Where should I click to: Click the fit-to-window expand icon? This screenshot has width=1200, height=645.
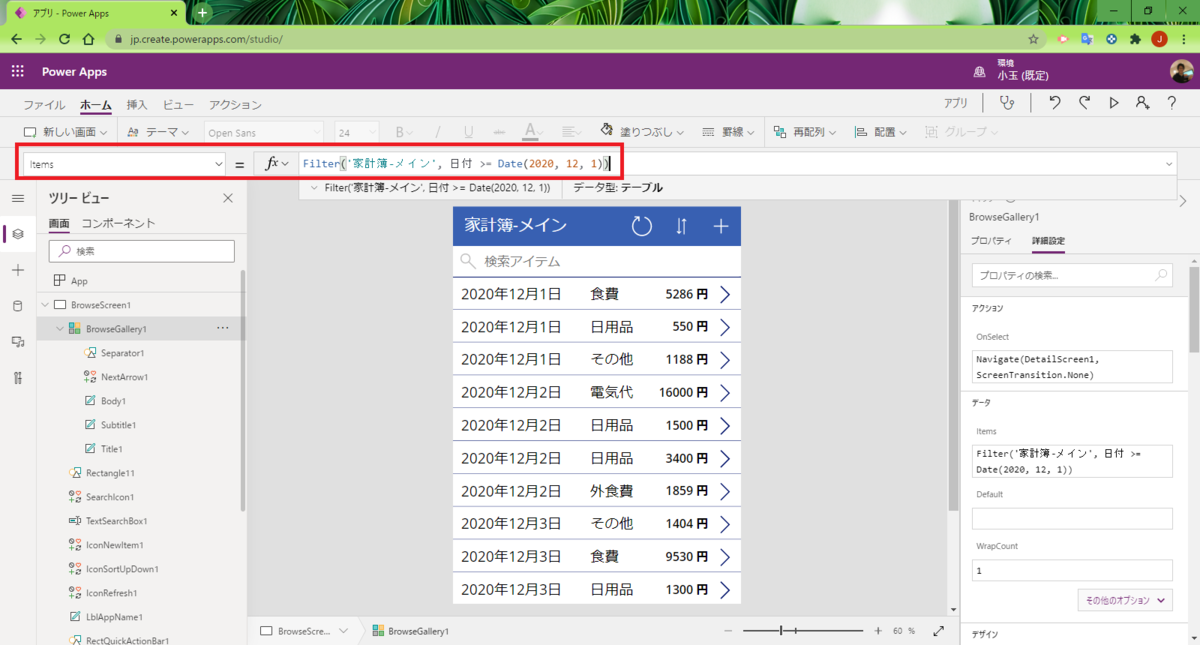point(938,631)
